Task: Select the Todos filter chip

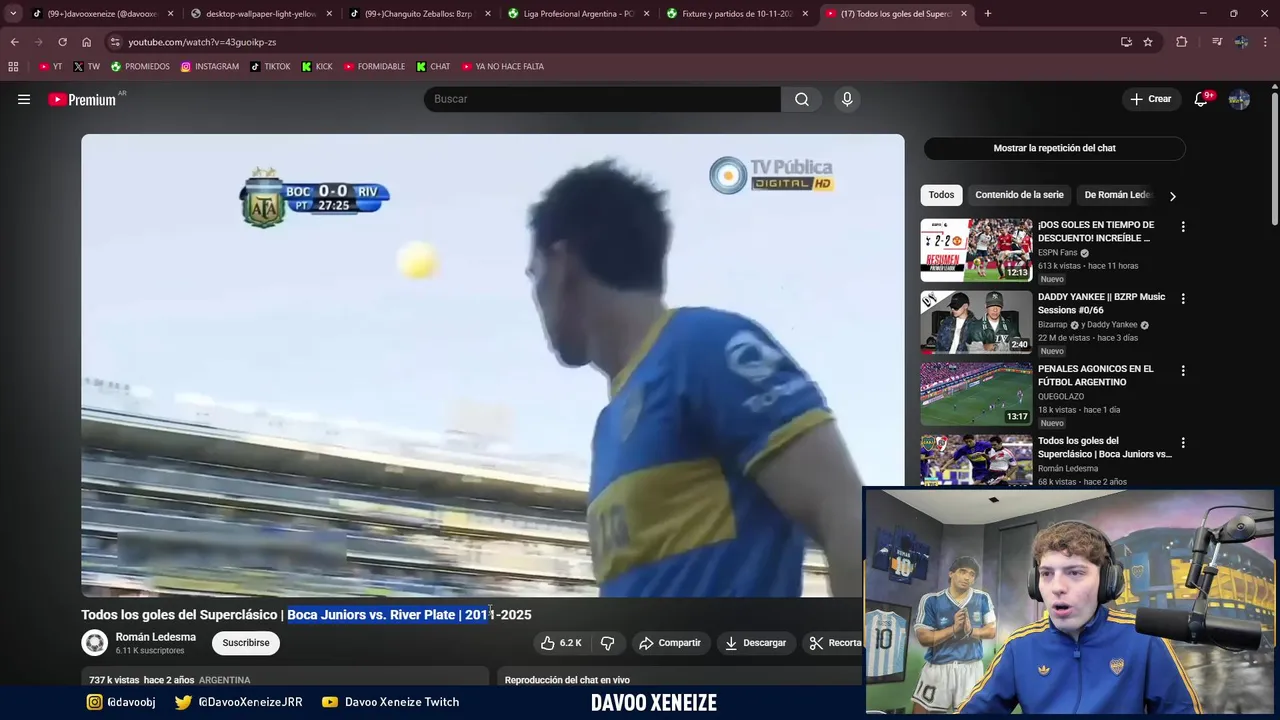Action: pyautogui.click(x=941, y=195)
